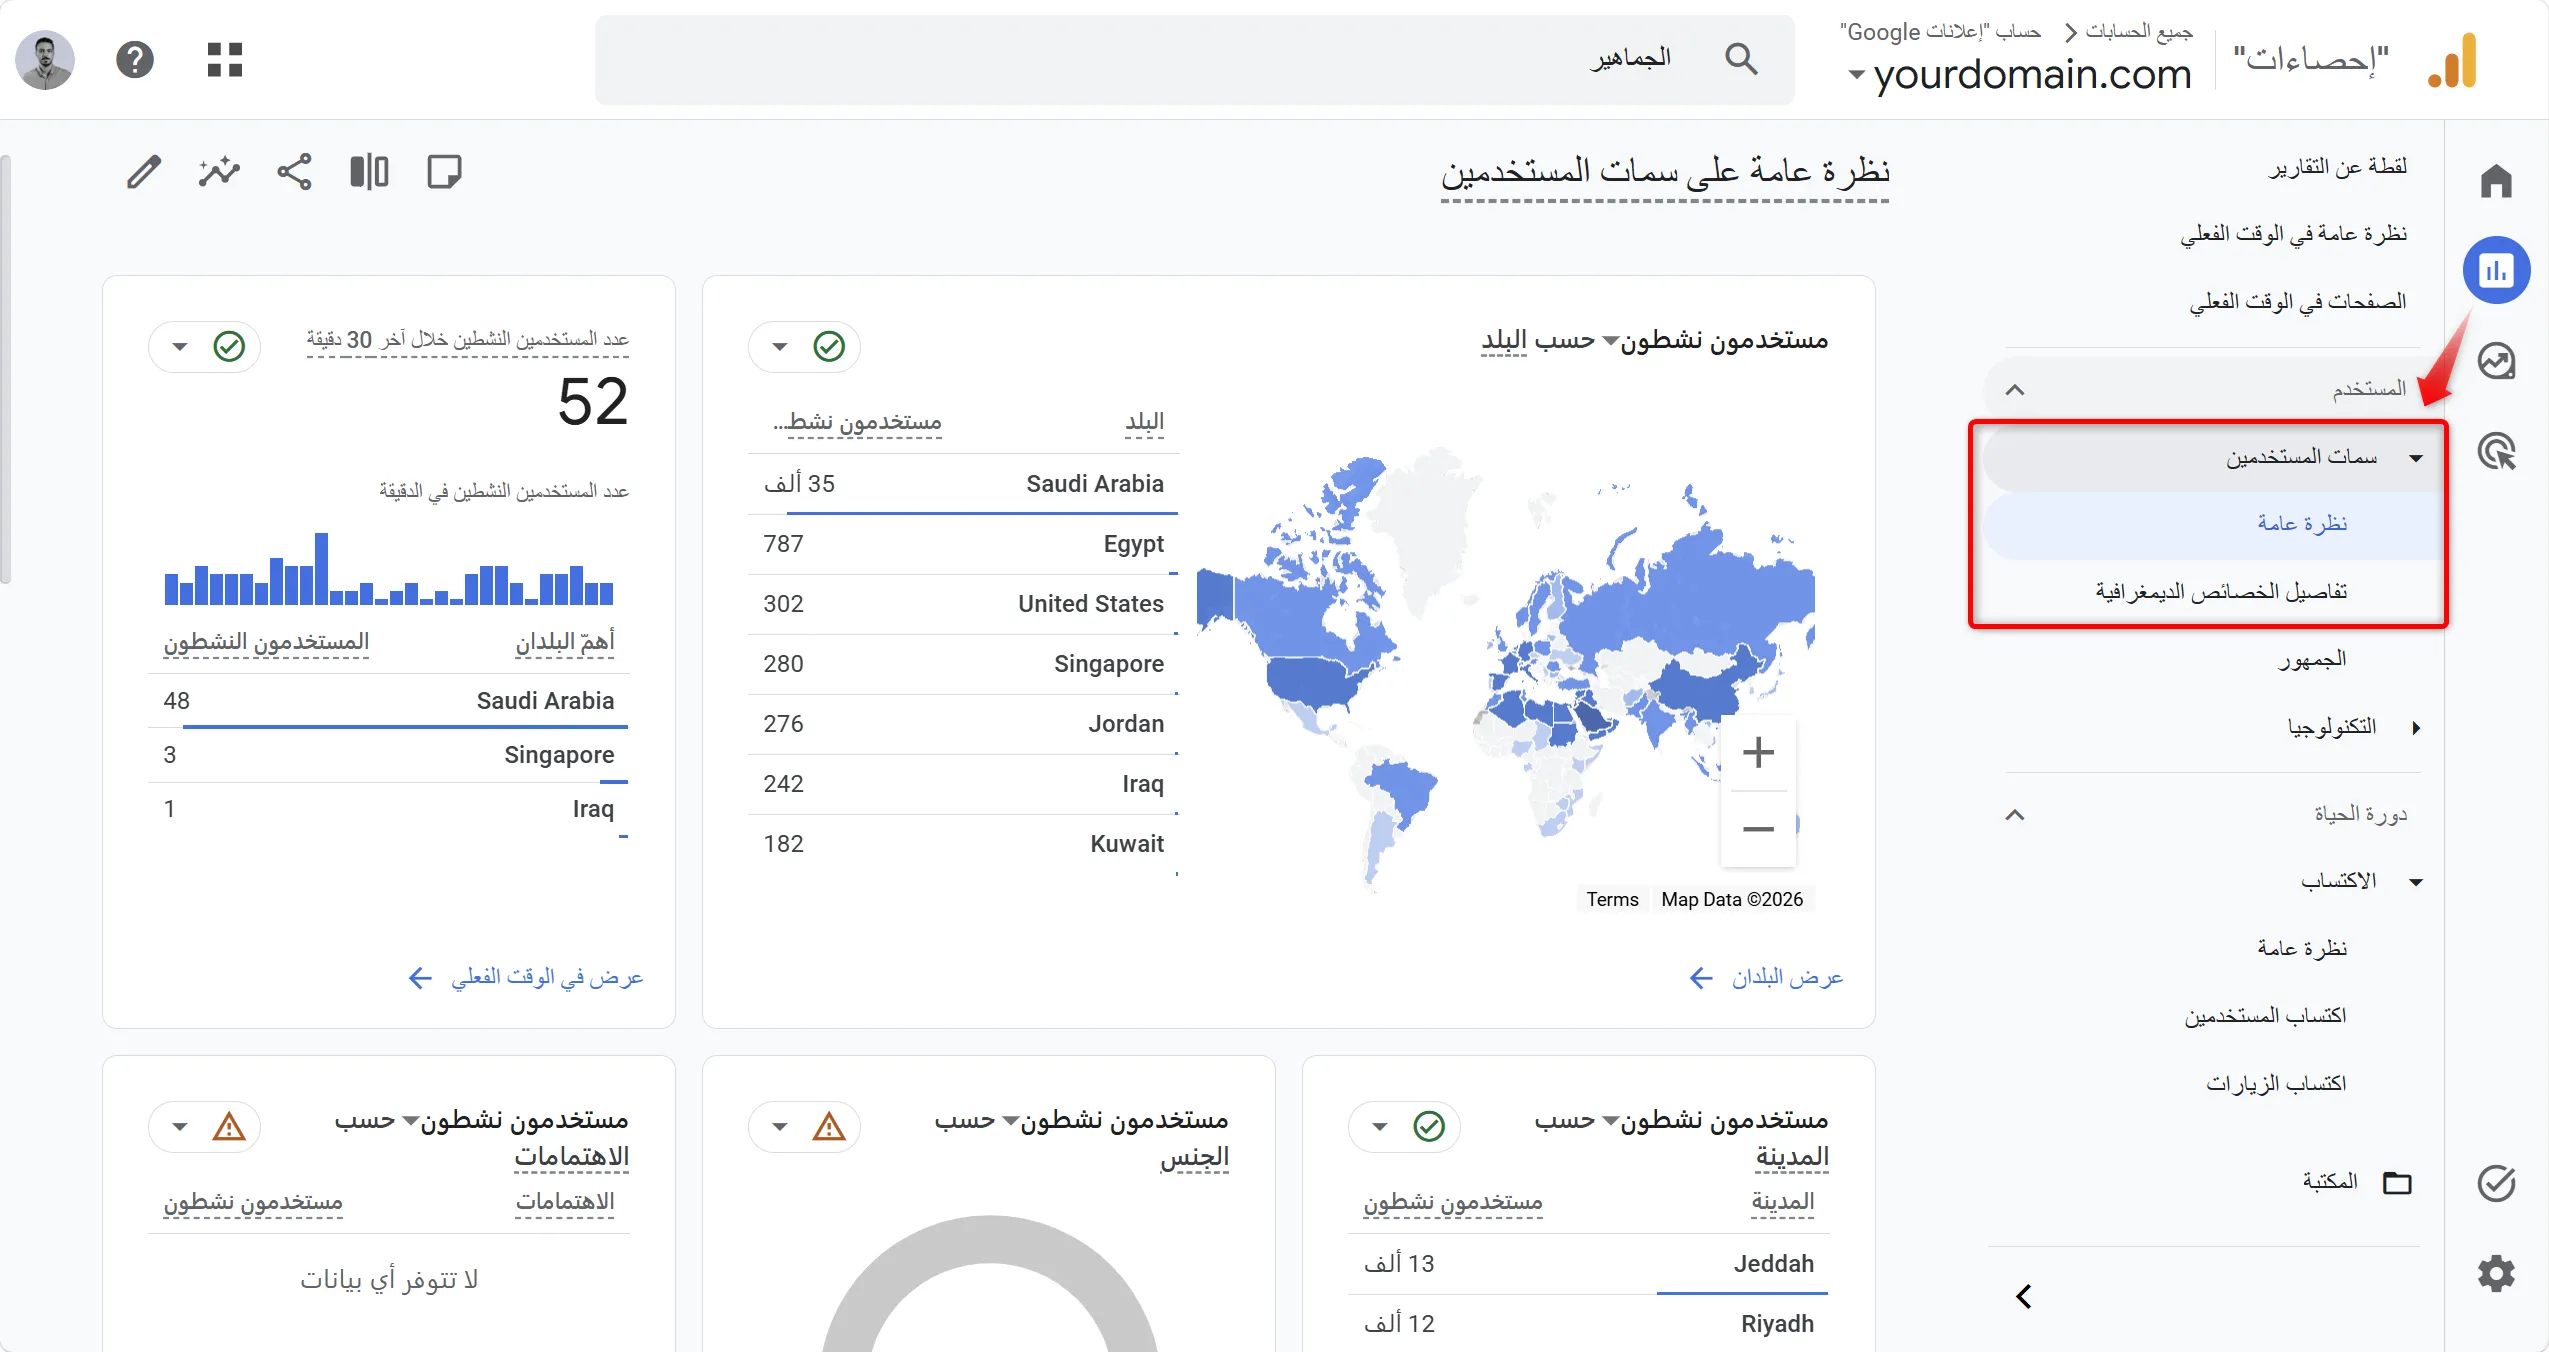Open نظرة عامة under الاكتساب
Viewport: 2549px width, 1352px height.
tap(2302, 948)
